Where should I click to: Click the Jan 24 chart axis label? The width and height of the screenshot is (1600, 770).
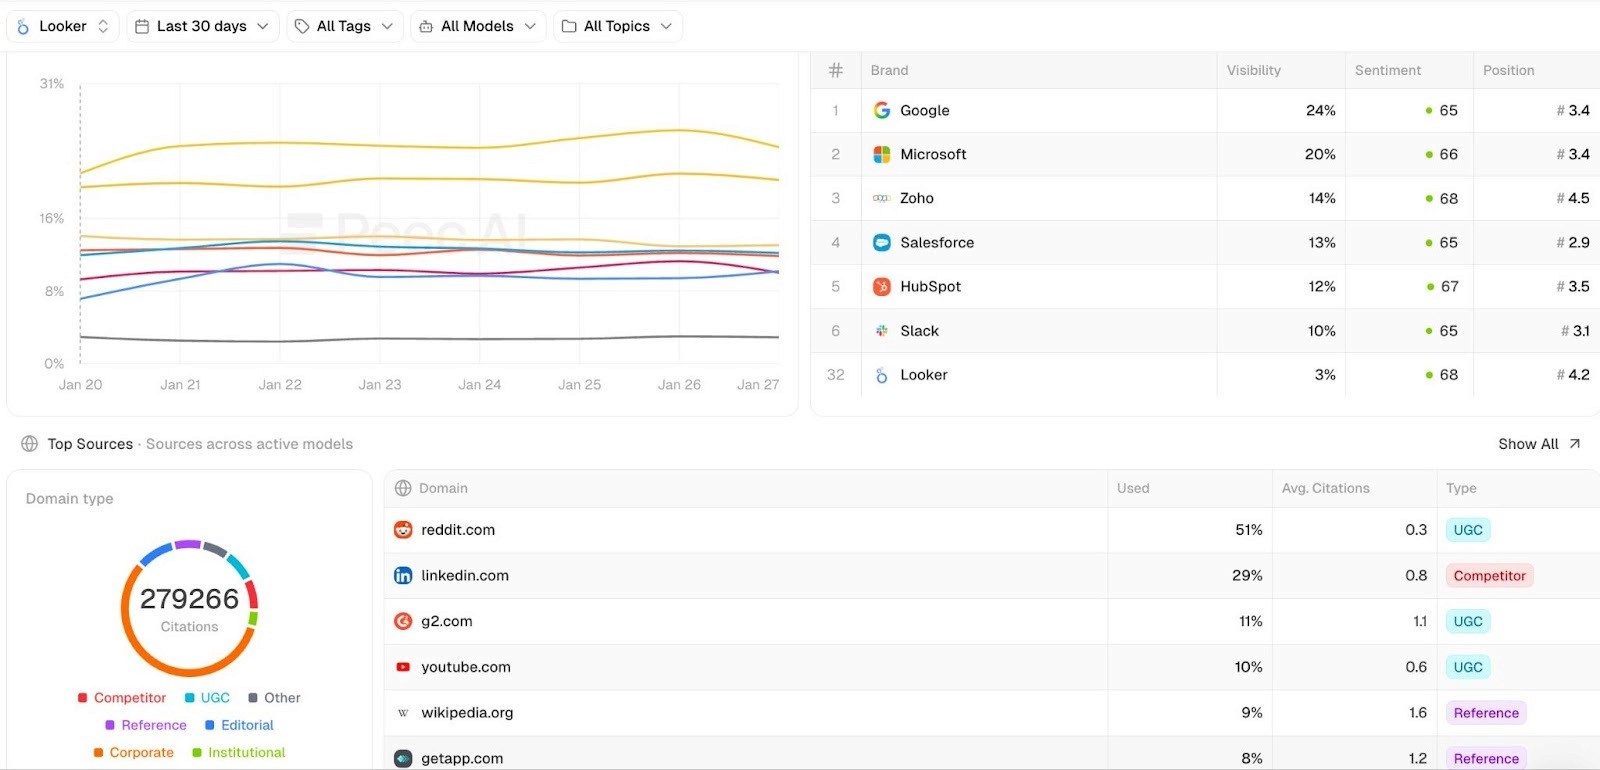(480, 384)
